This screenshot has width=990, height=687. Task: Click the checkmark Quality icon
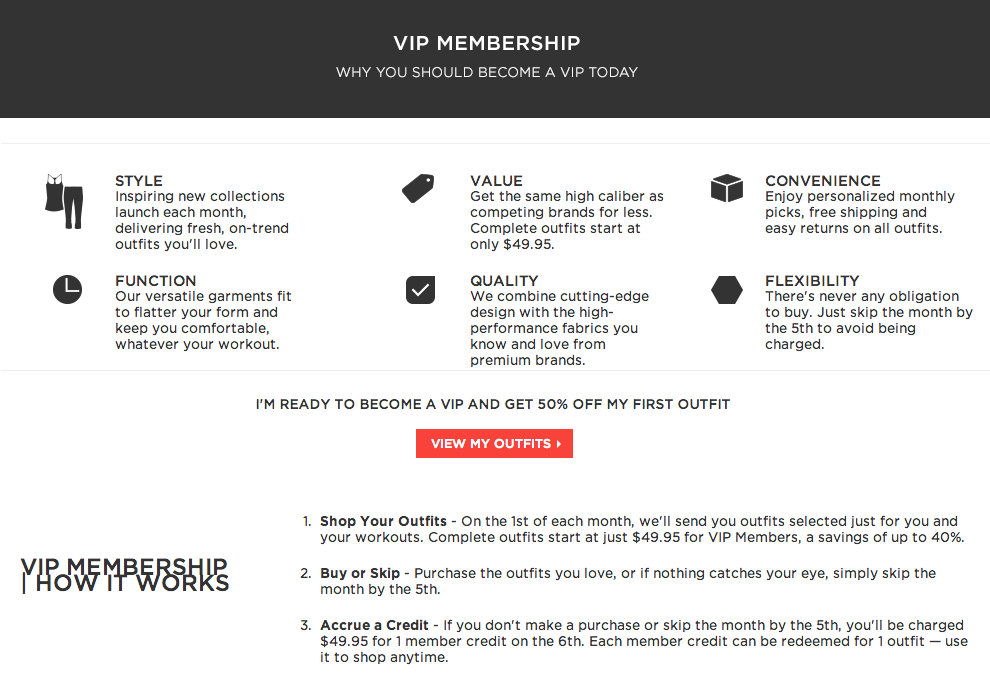[x=420, y=290]
